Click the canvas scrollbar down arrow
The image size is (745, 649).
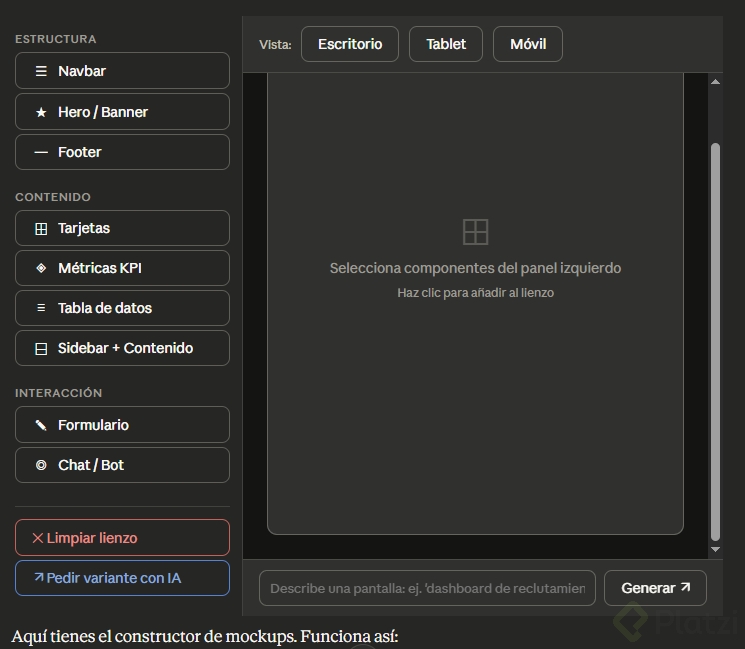click(715, 549)
